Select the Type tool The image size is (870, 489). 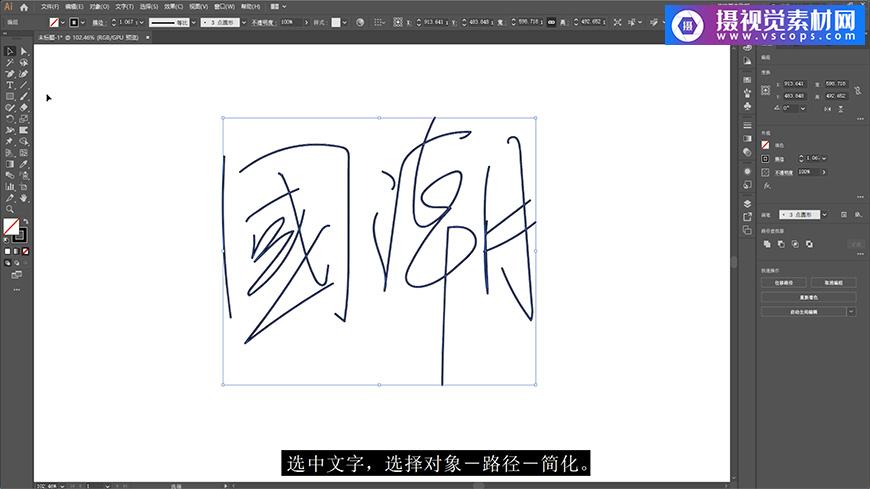tap(9, 85)
